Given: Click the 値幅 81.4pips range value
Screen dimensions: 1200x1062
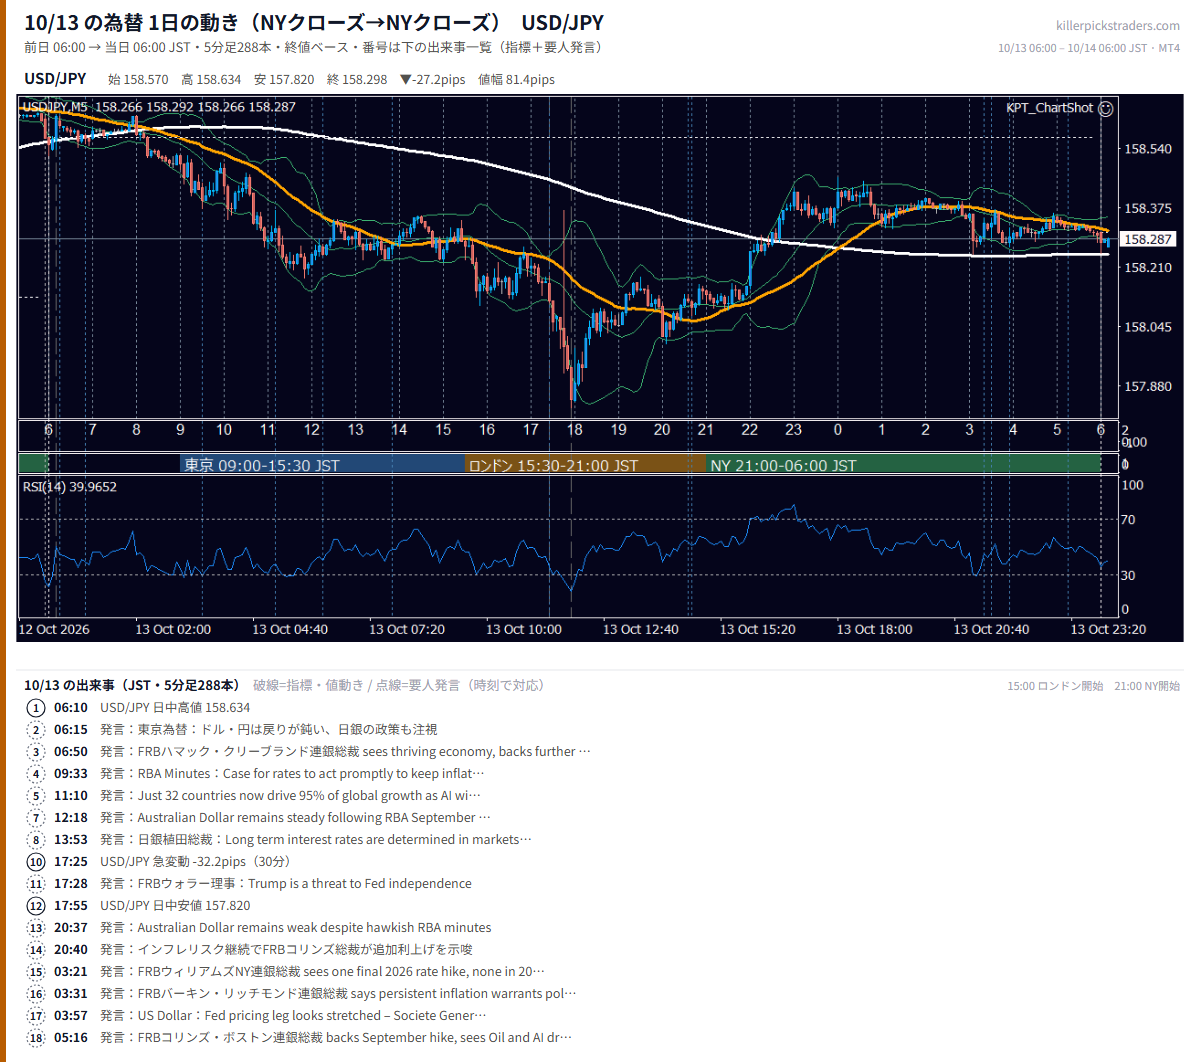Looking at the screenshot, I should pos(516,80).
